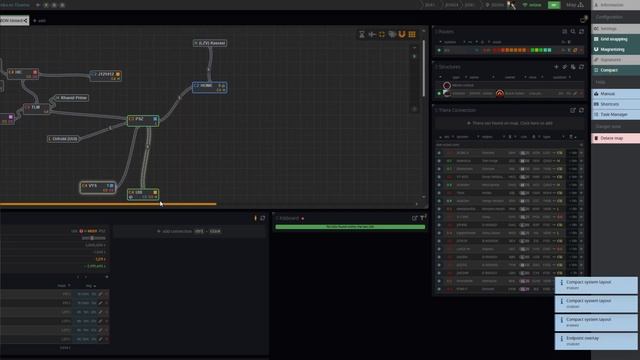Viewport: 640px width, 360px height.
Task: Toggle Compact layout in the map menu
Action: (x=616, y=70)
